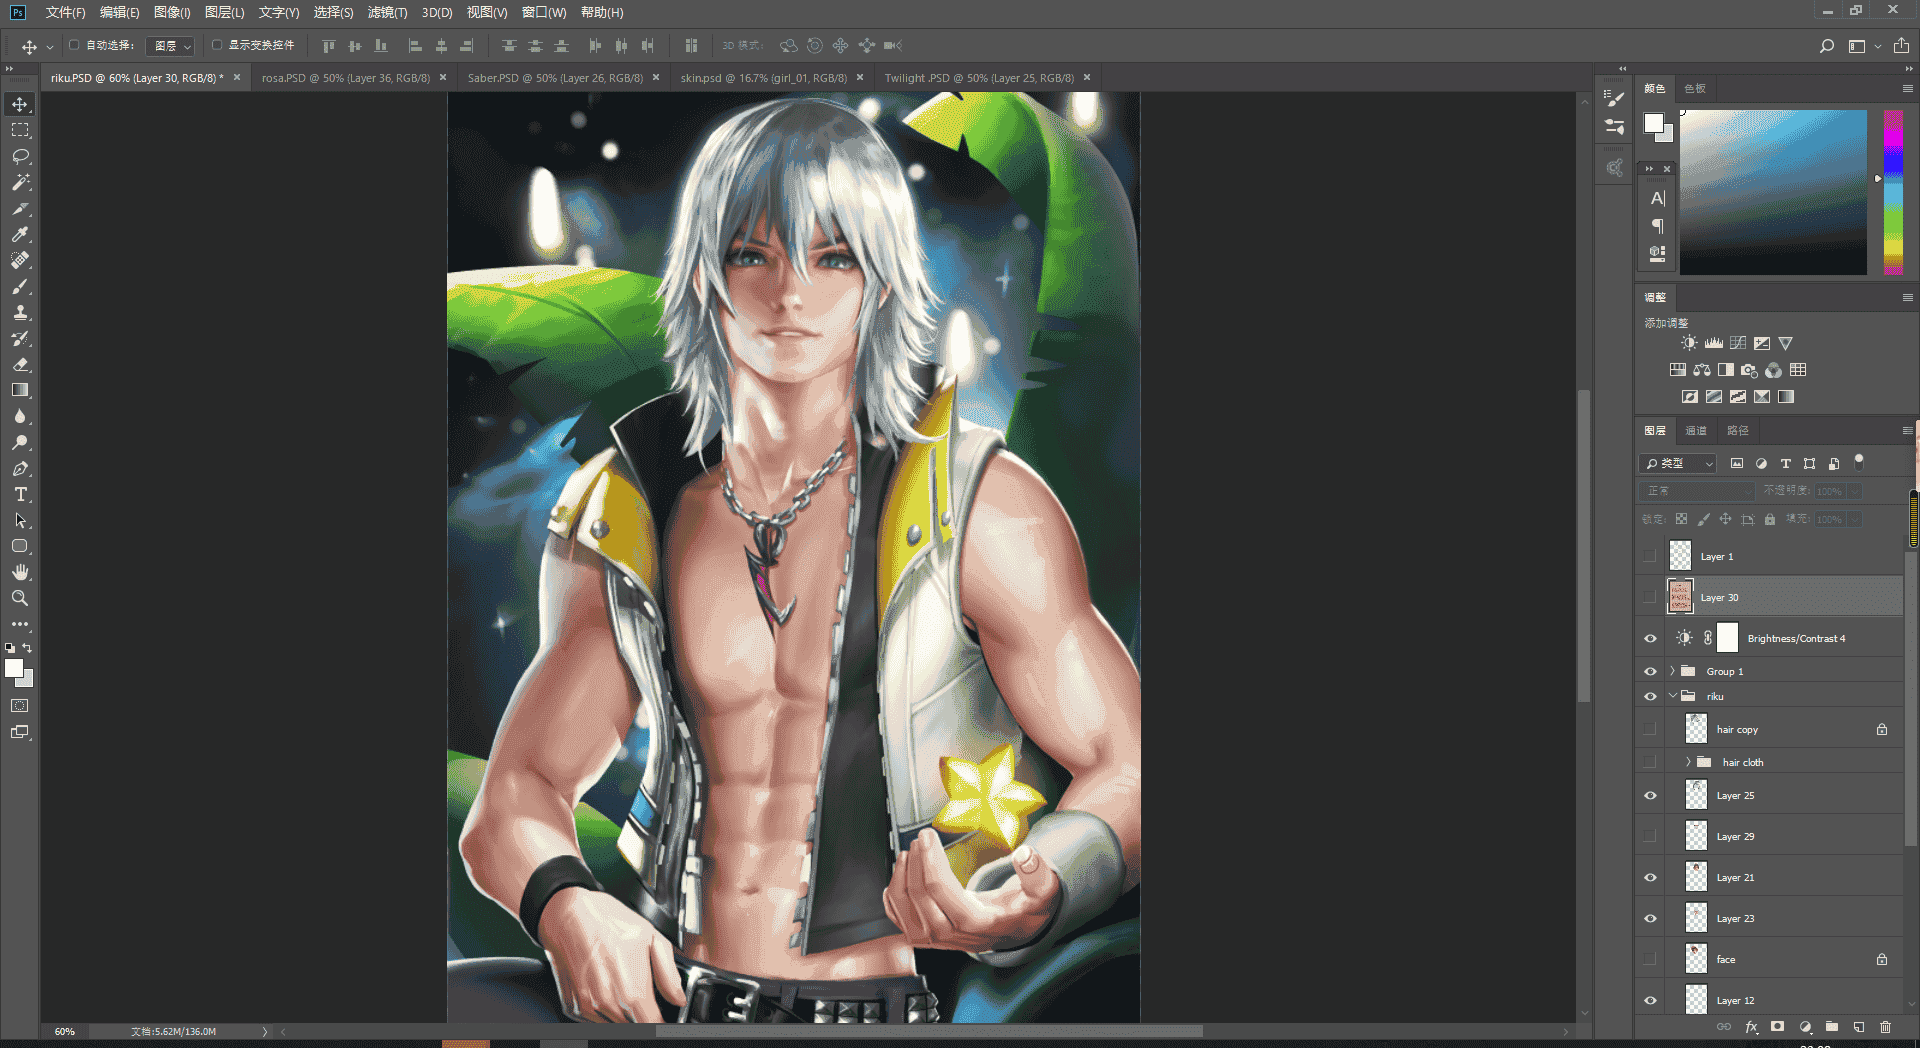This screenshot has width=1920, height=1048.
Task: Switch to the Channels panel tab
Action: coord(1696,431)
